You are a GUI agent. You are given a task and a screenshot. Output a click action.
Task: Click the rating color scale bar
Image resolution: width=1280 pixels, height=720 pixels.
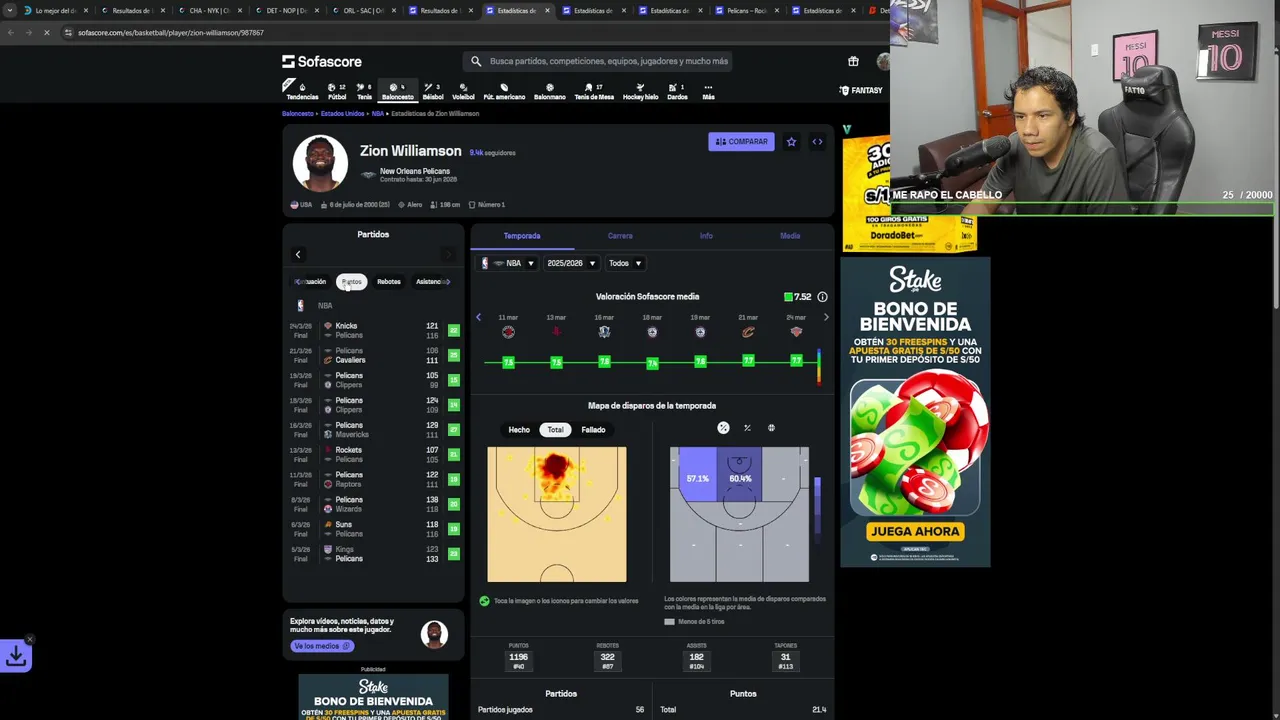coord(819,367)
